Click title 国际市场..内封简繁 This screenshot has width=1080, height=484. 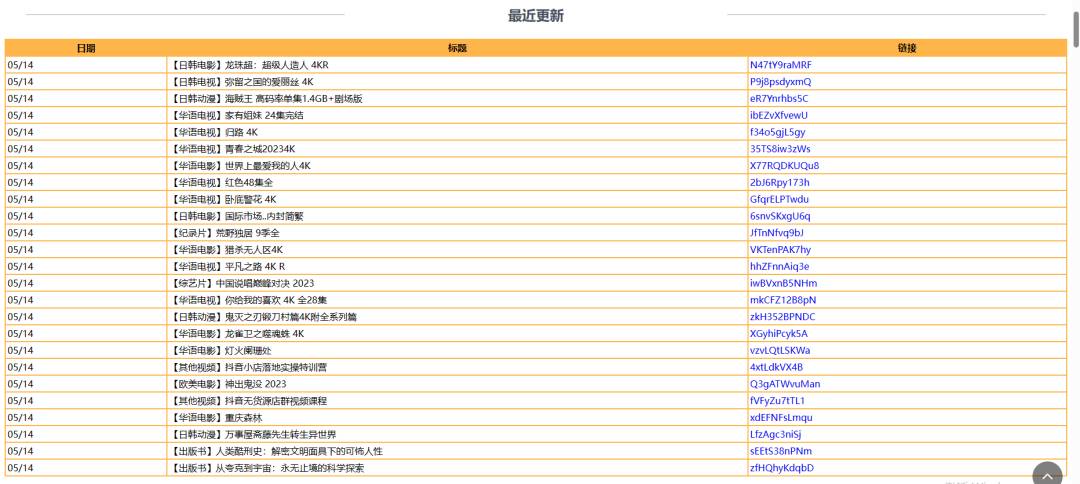point(264,216)
